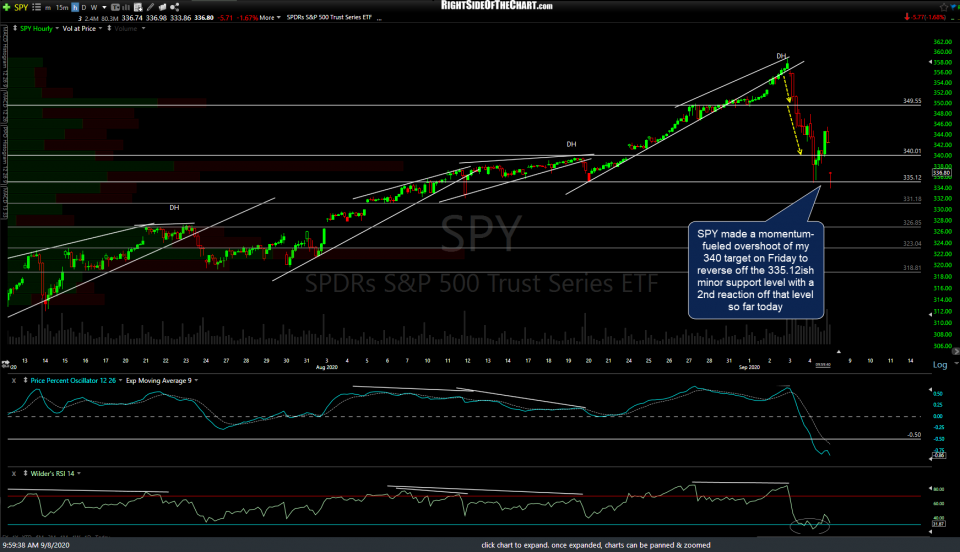
Task: Click the SPY ticker symbol field
Action: 21,7
